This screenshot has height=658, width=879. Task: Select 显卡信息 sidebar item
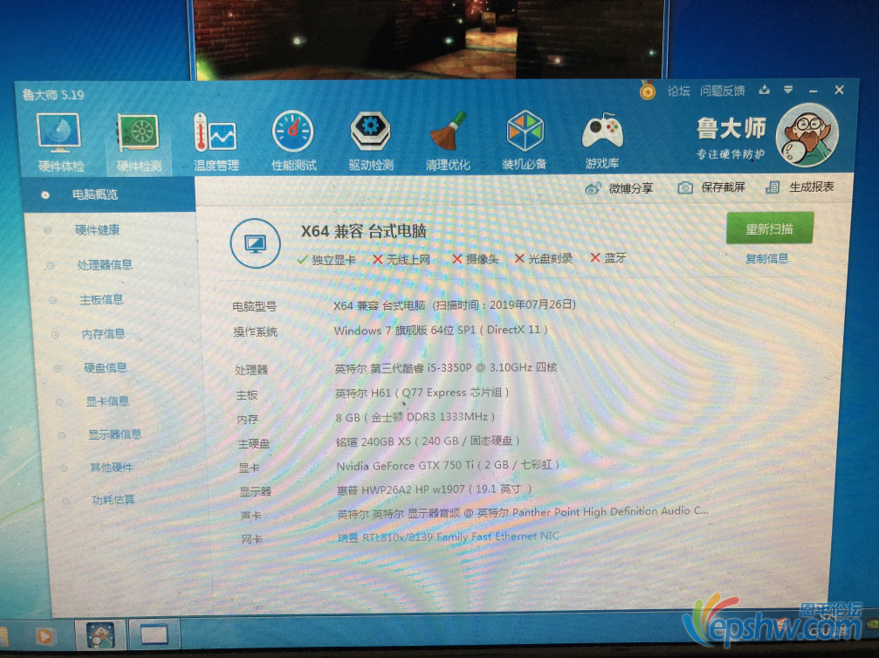pos(108,401)
